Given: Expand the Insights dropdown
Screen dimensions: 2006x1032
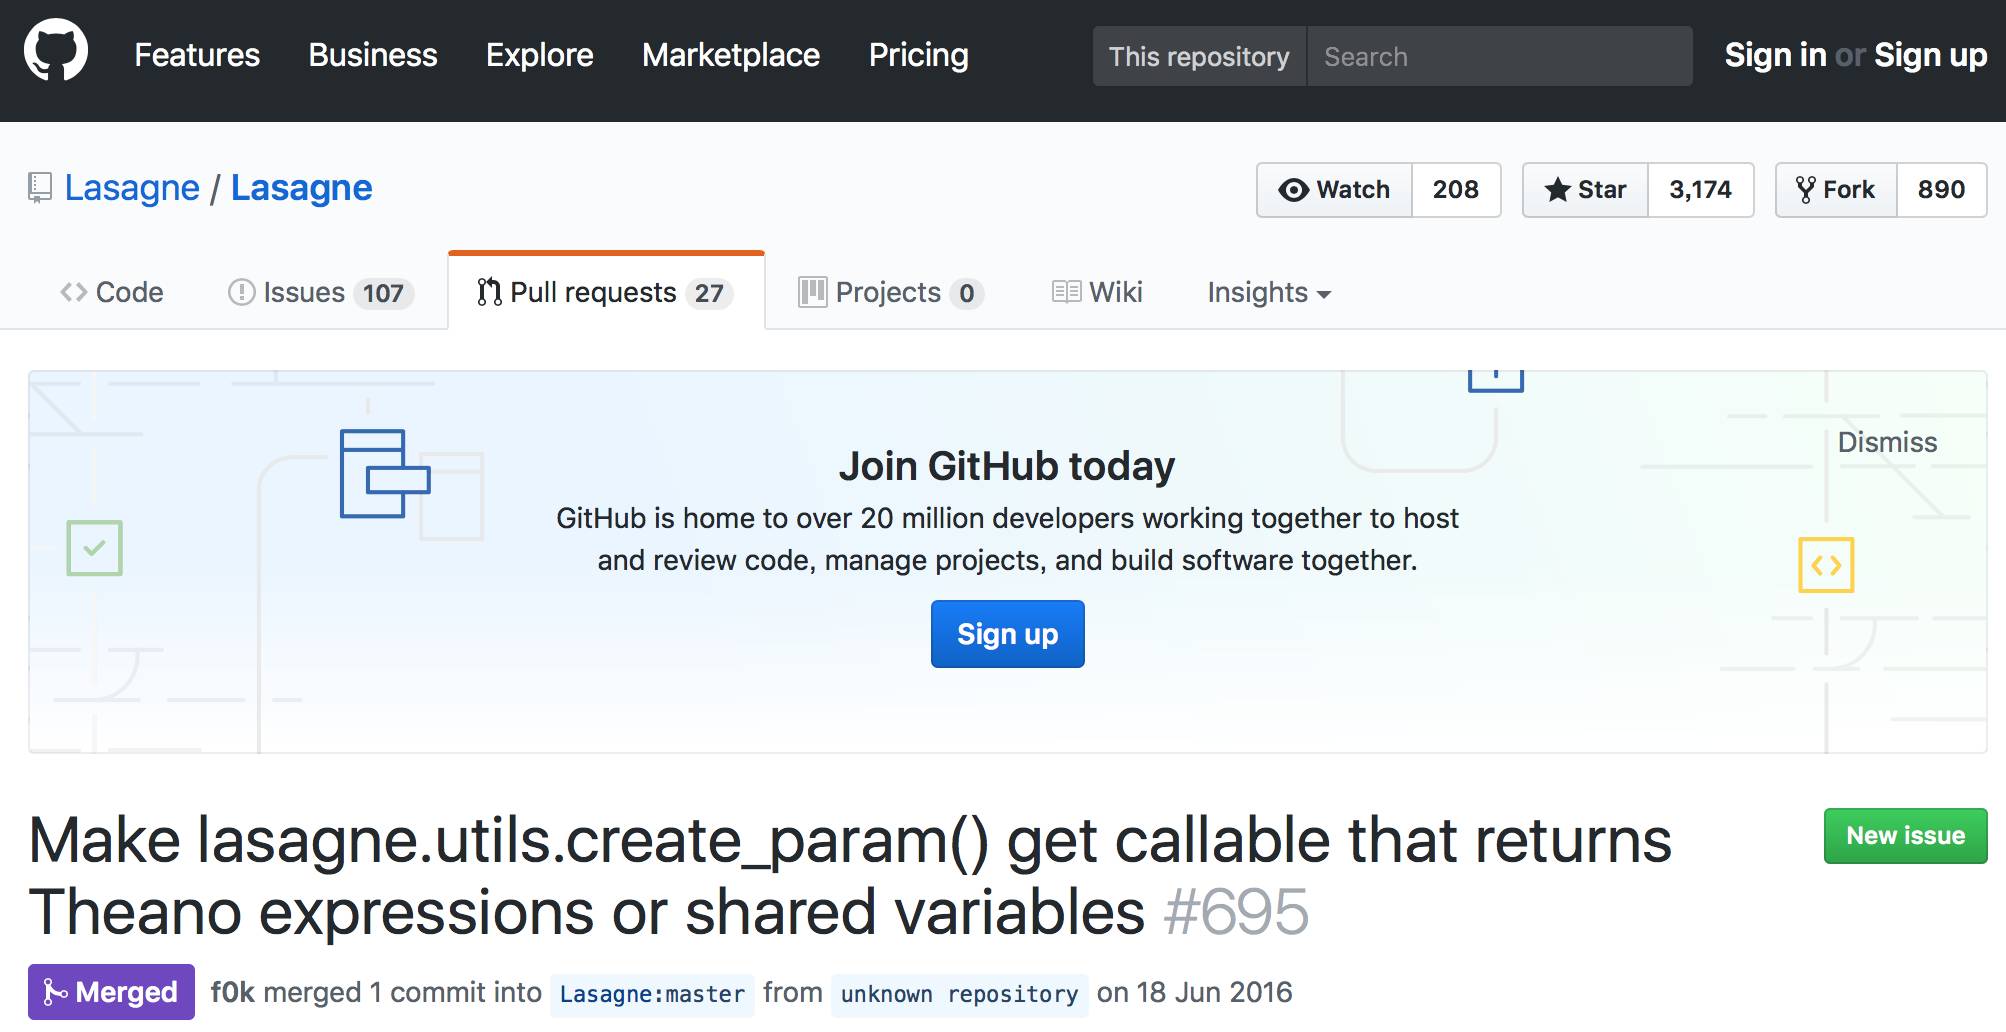Looking at the screenshot, I should [1268, 292].
